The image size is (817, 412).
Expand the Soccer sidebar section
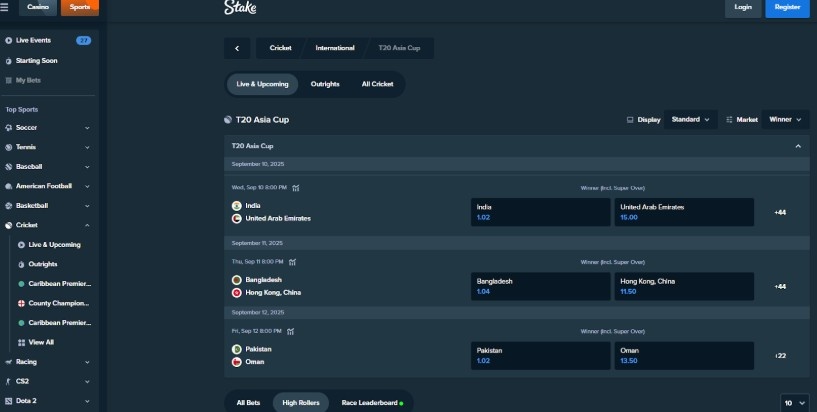87,128
